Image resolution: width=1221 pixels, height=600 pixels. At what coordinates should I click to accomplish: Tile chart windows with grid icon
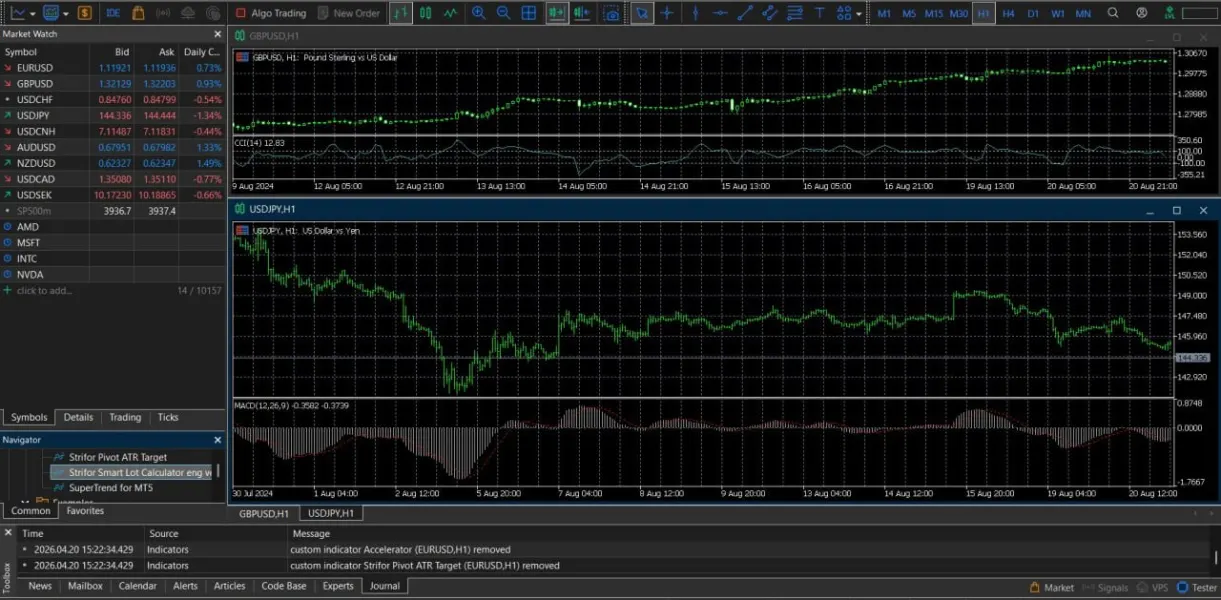tap(529, 13)
